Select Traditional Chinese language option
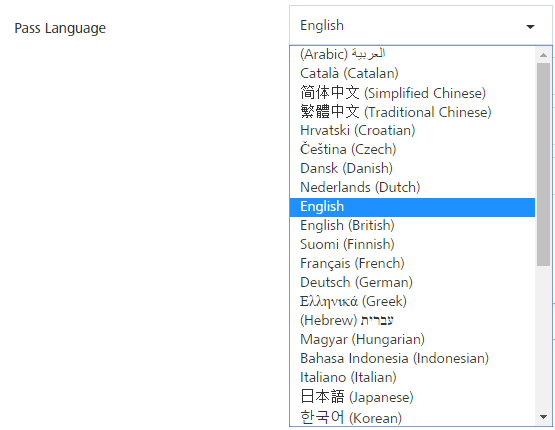This screenshot has height=430, width=555. (x=412, y=112)
